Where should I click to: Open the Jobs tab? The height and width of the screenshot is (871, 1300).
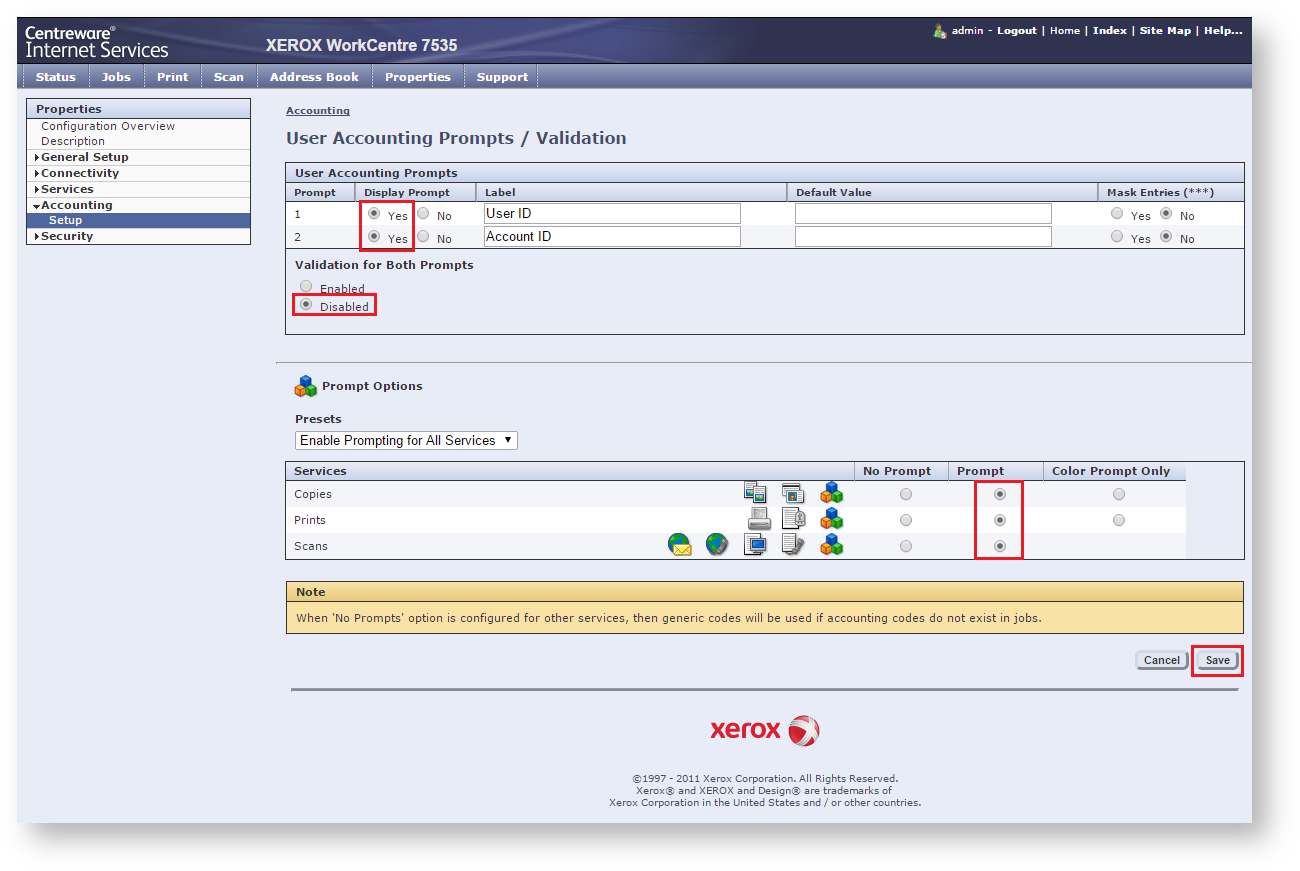(x=117, y=77)
